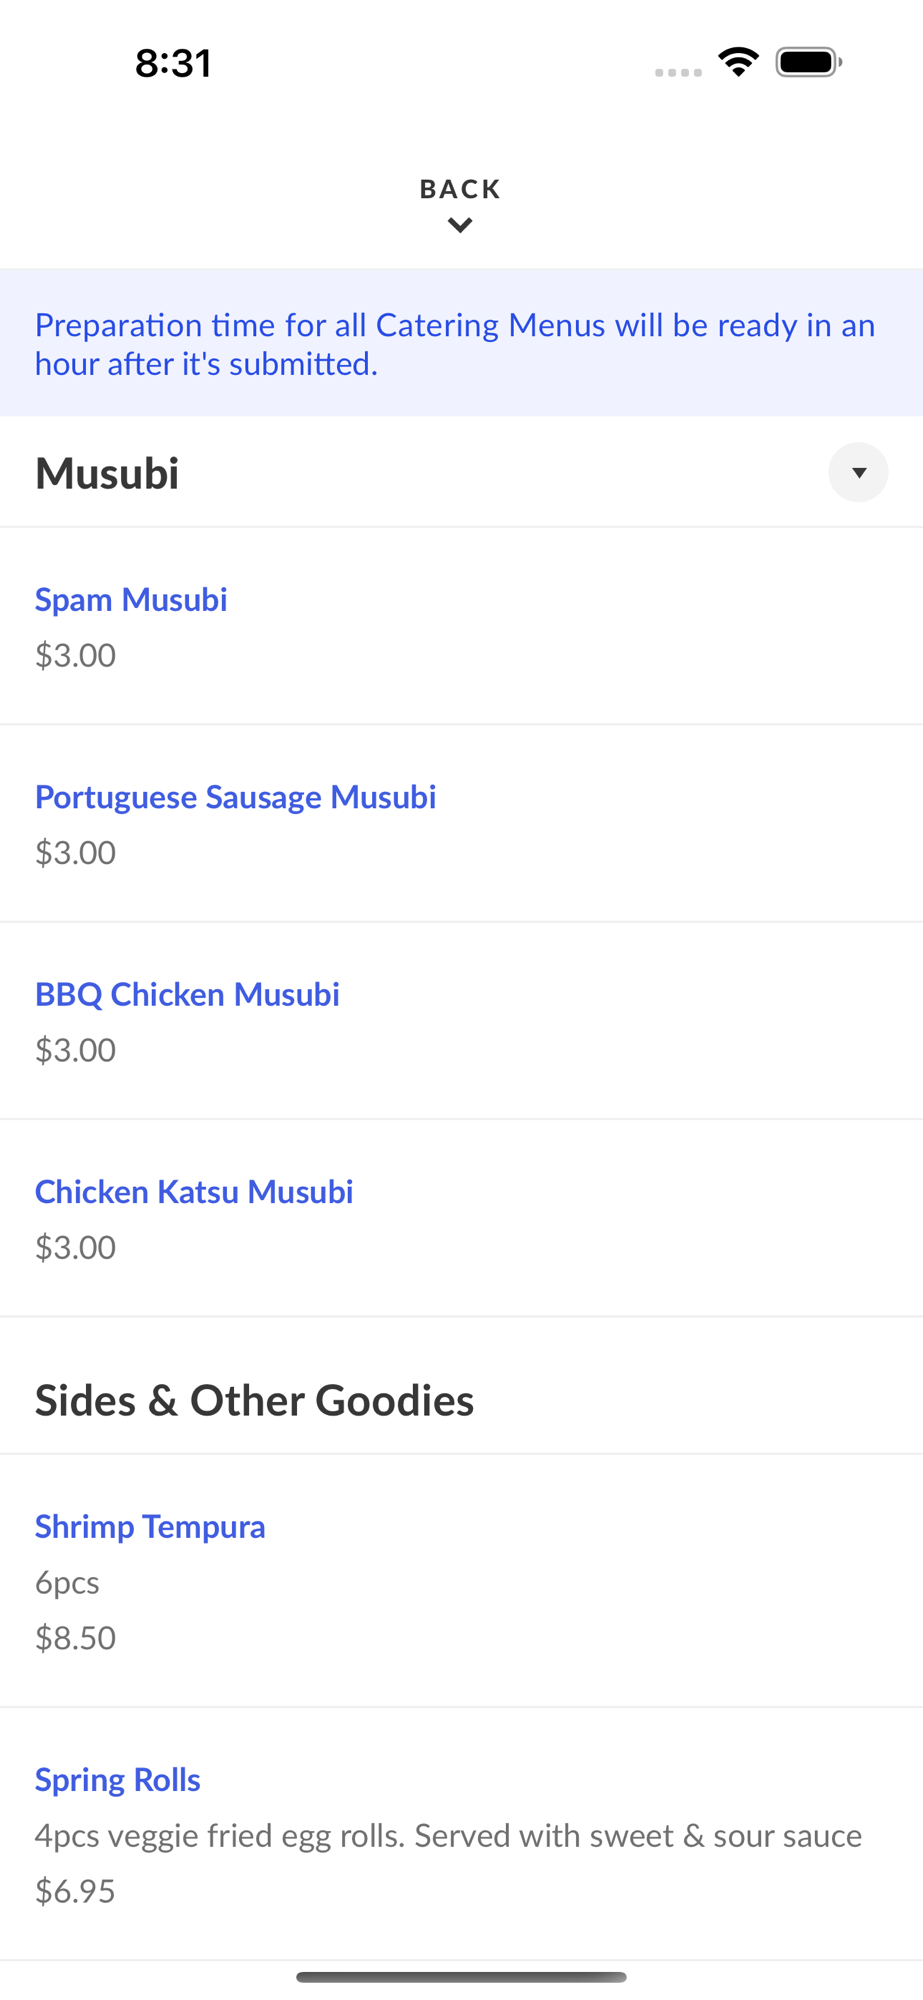
Task: Open Portuguese Sausage Musubi item
Action: click(235, 797)
